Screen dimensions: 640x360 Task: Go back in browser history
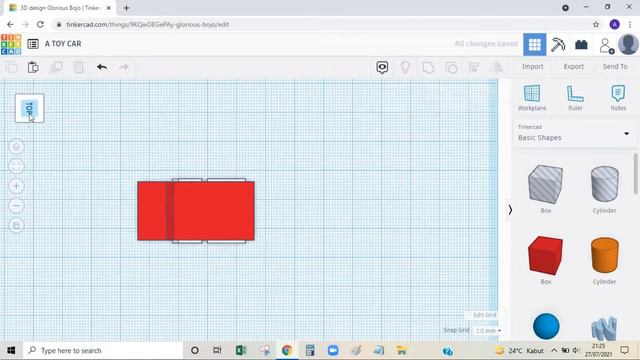coord(10,24)
